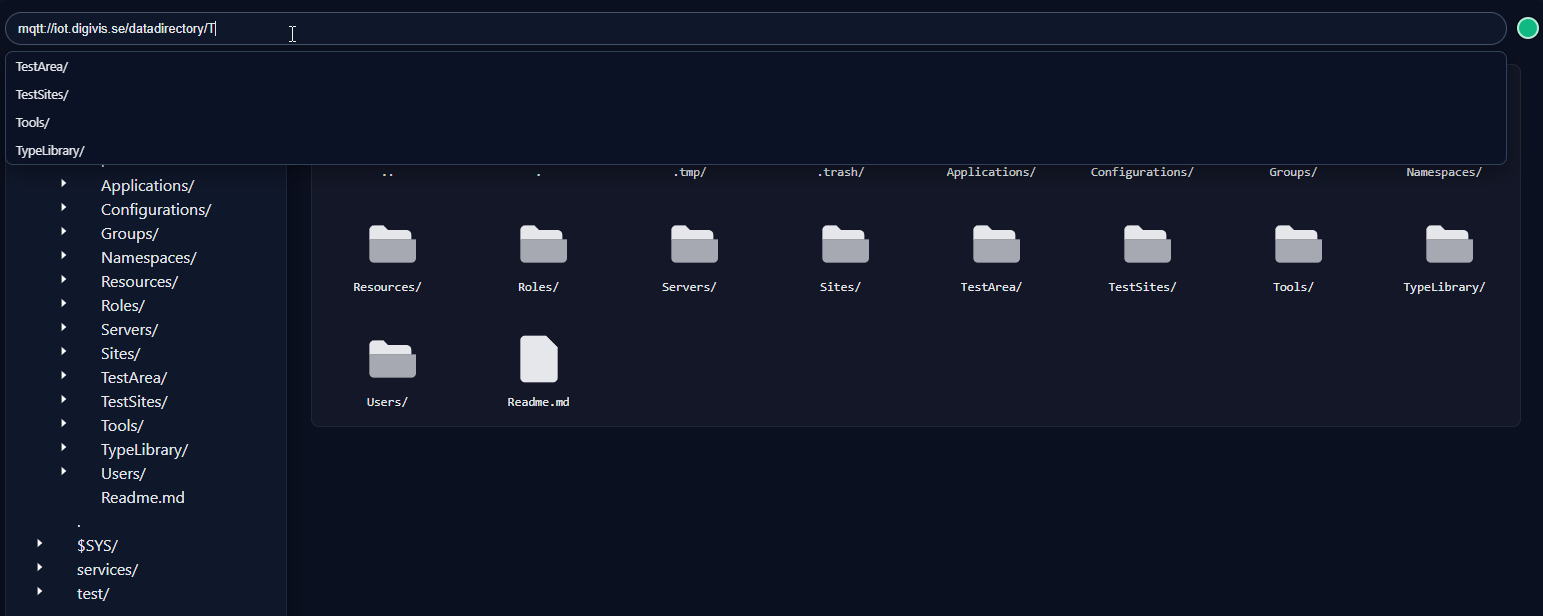Pick Tools/ from the autocomplete dropdown

33,122
